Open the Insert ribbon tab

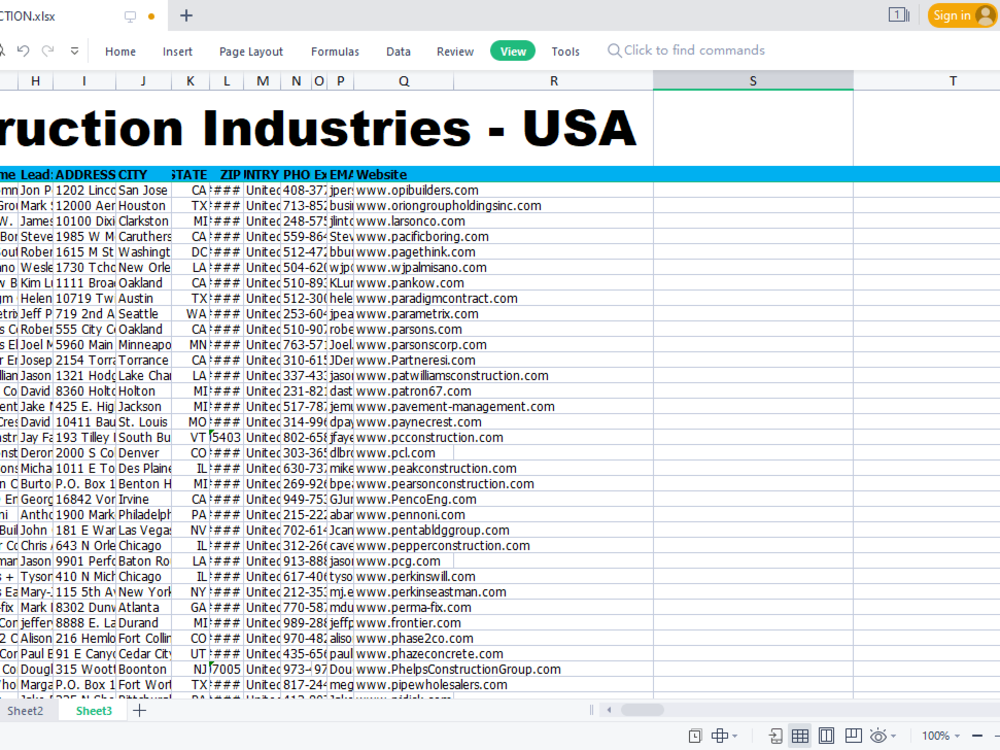pos(177,52)
